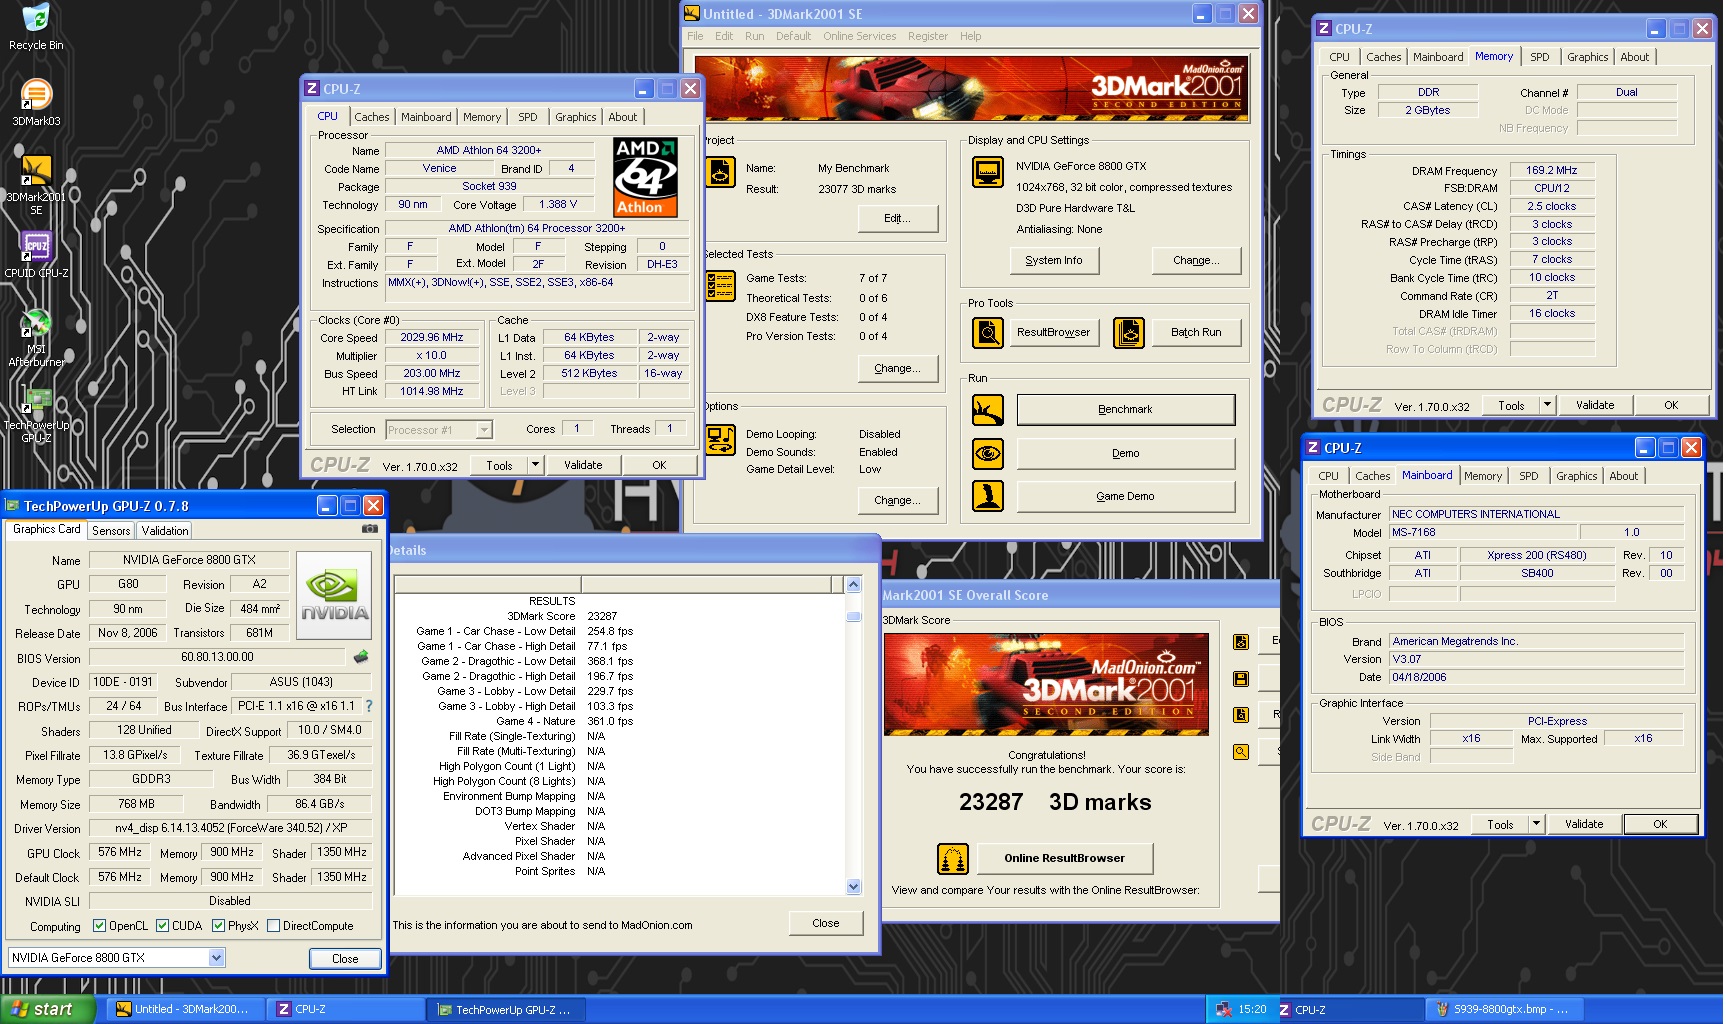
Task: Open the Processor #1 selection dropdown
Action: pyautogui.click(x=484, y=430)
